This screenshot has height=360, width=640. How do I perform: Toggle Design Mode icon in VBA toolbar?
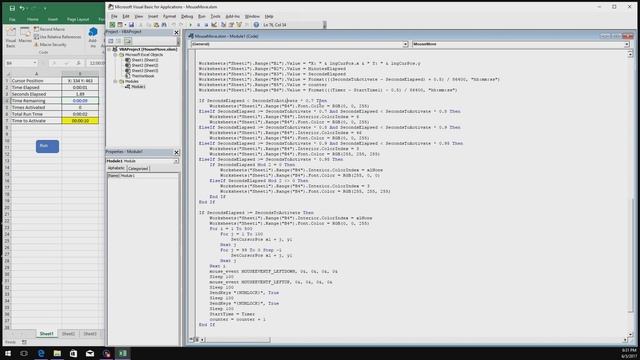(214, 25)
